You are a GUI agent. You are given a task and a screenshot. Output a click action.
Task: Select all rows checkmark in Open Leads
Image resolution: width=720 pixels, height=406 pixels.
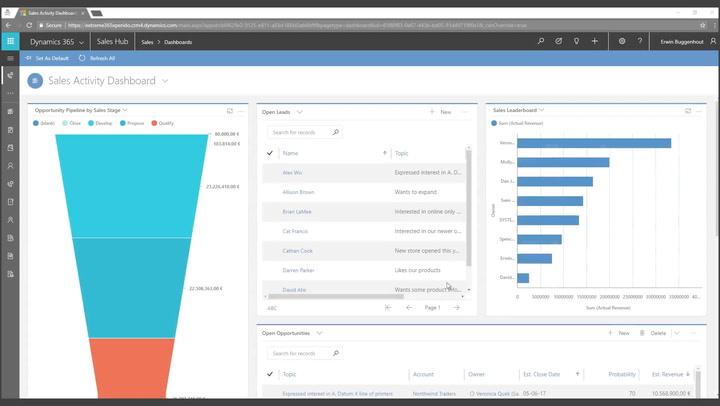pyautogui.click(x=270, y=153)
